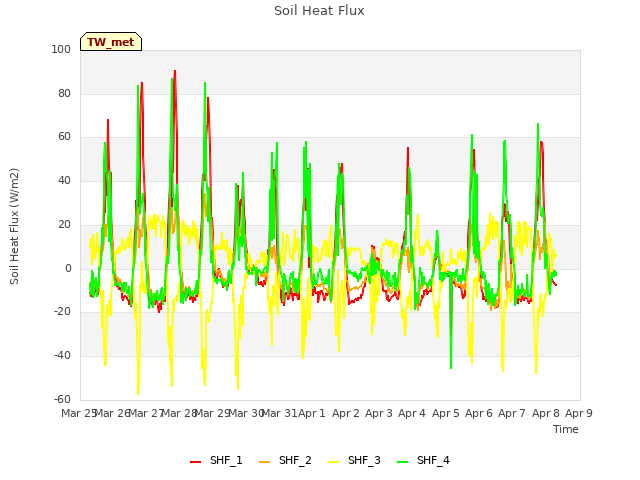Click the Apr 2 x-axis label

tap(346, 413)
